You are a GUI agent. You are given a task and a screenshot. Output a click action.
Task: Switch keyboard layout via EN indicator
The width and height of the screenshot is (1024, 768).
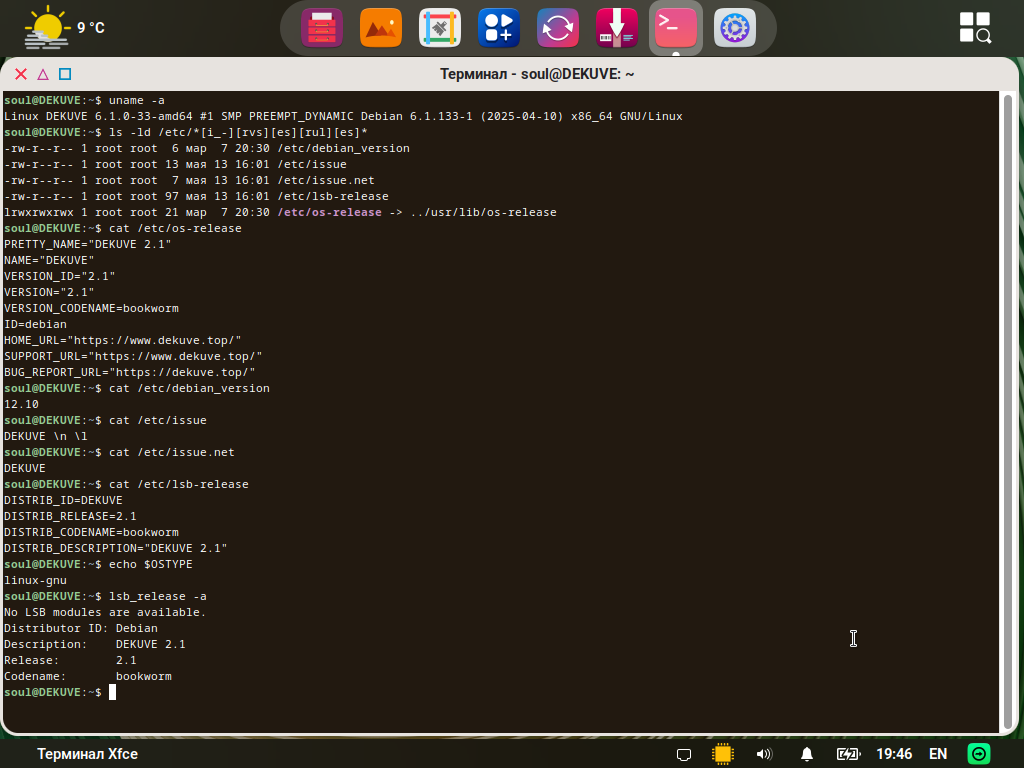coord(938,754)
